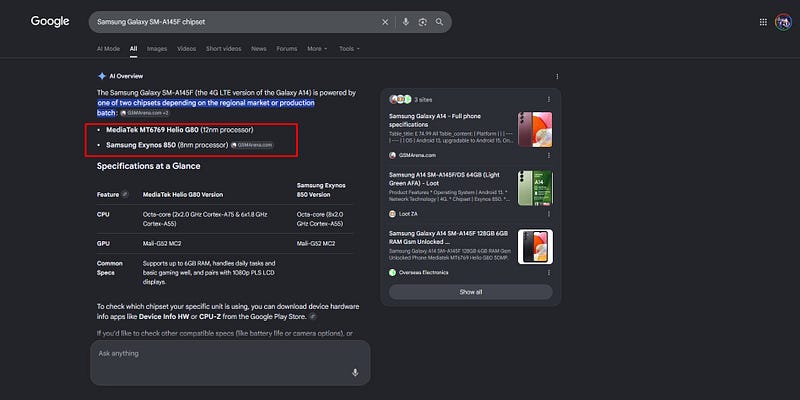Click the Overseas Electronics site name
The height and width of the screenshot is (400, 800).
pos(424,272)
